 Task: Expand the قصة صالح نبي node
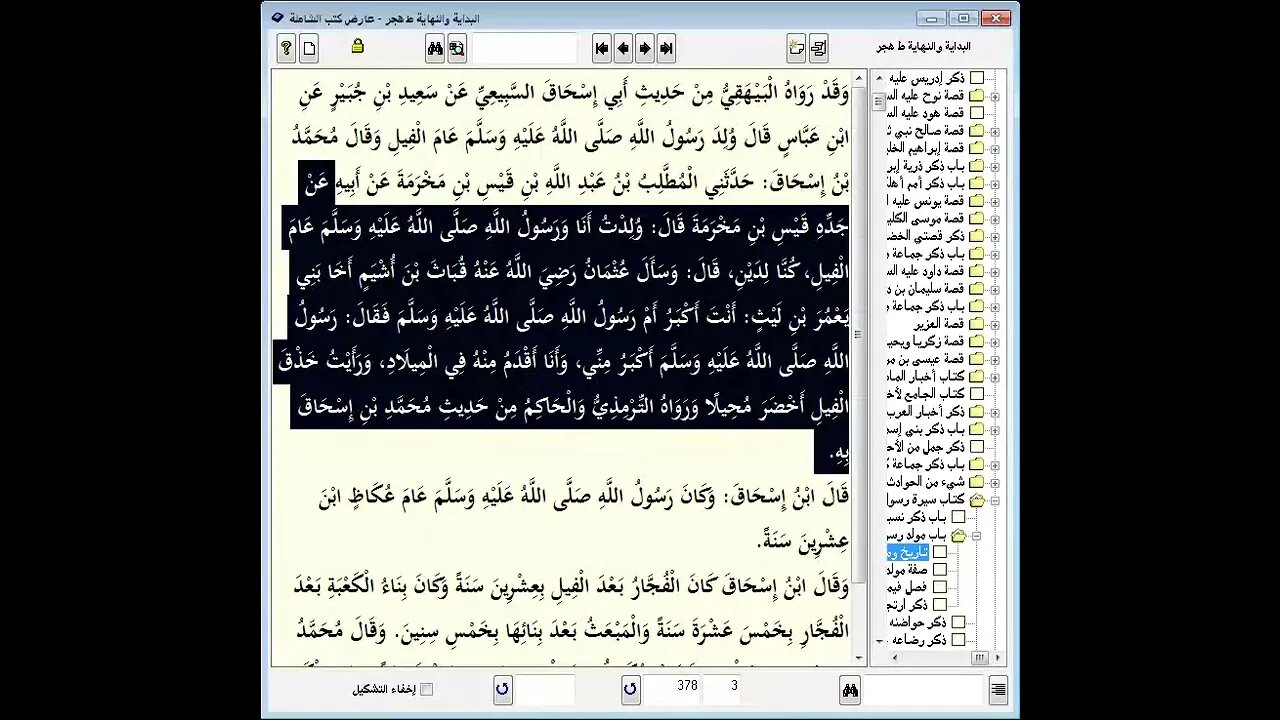click(x=995, y=131)
